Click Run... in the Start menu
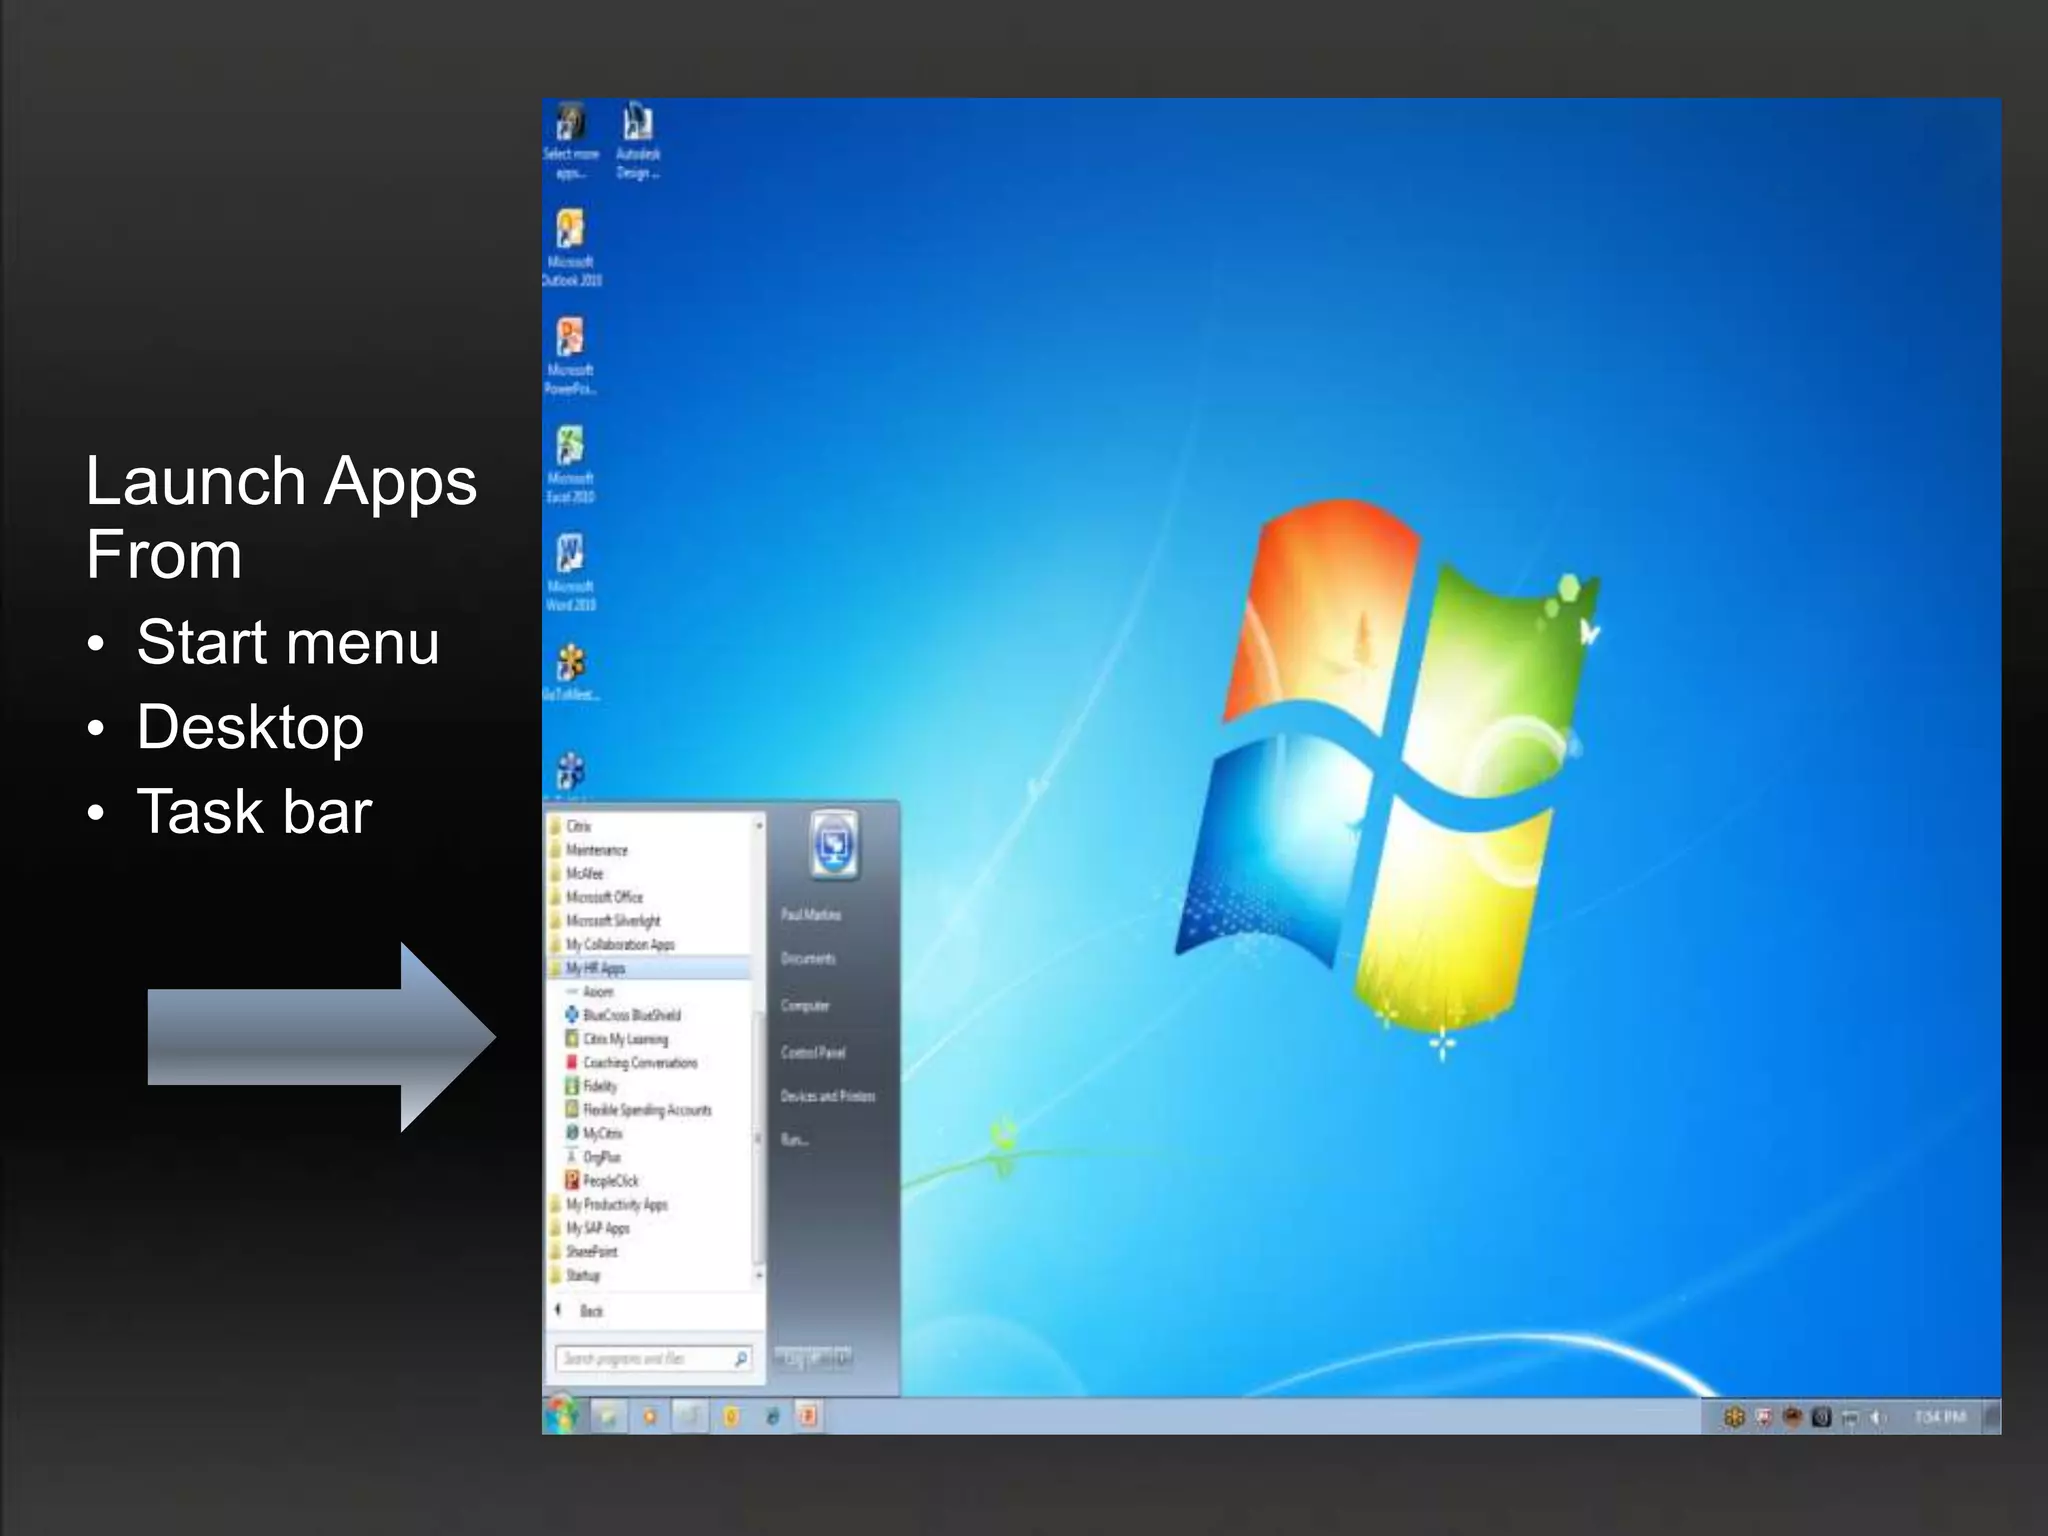2048x1536 pixels. pos(794,1139)
